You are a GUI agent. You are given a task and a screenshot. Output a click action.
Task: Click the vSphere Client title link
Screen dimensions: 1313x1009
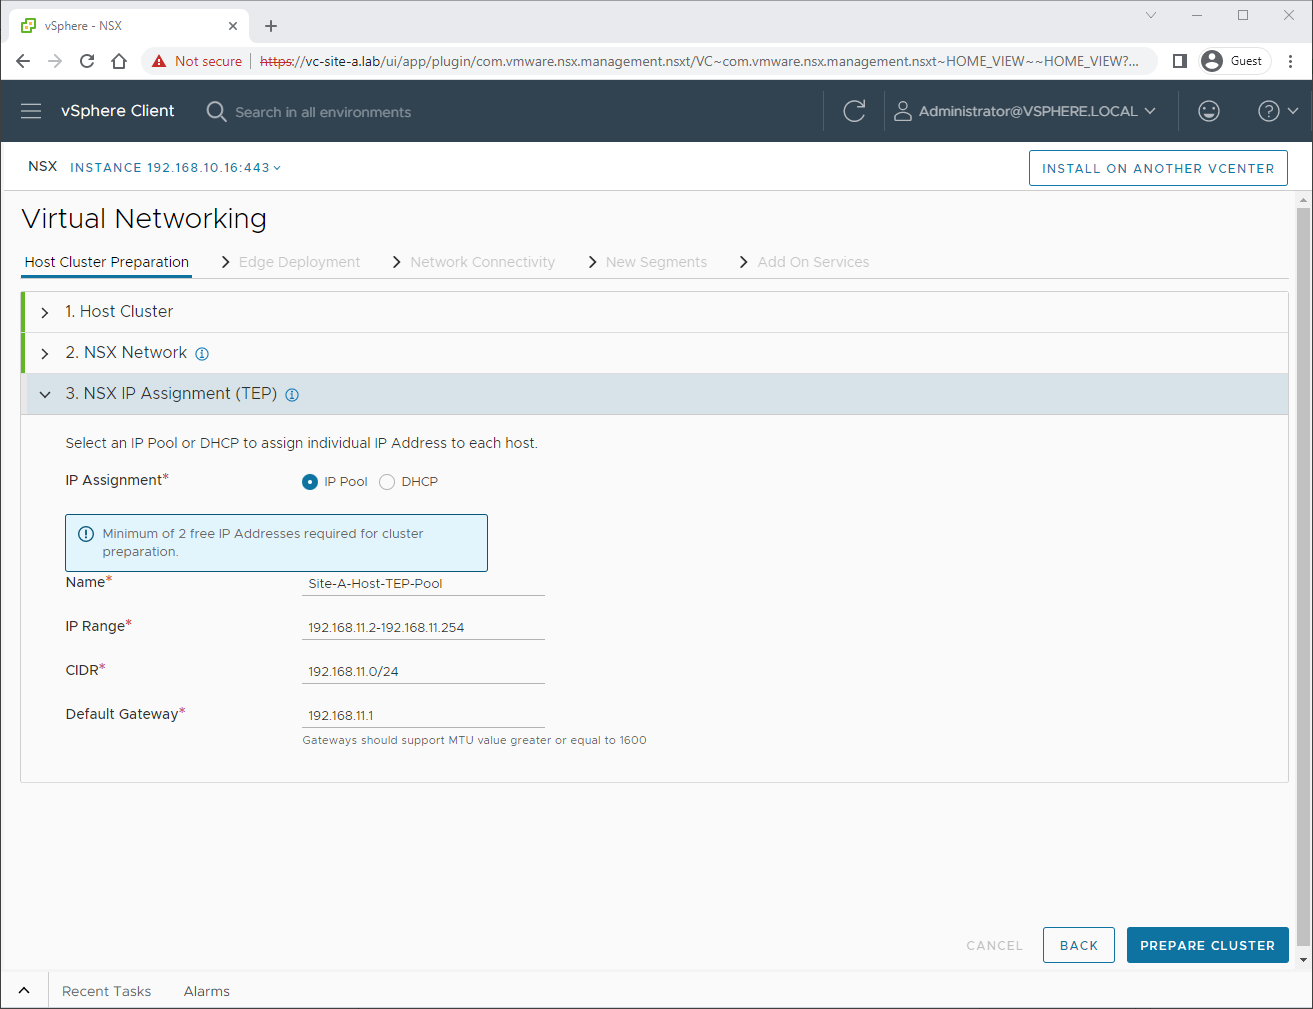[x=118, y=111]
